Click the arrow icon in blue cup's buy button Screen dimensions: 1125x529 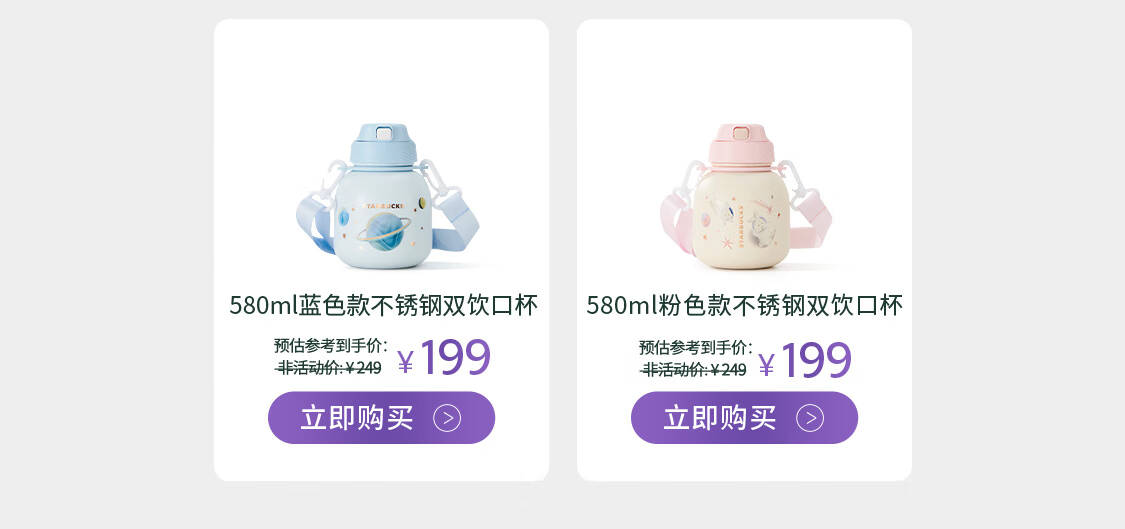click(447, 418)
